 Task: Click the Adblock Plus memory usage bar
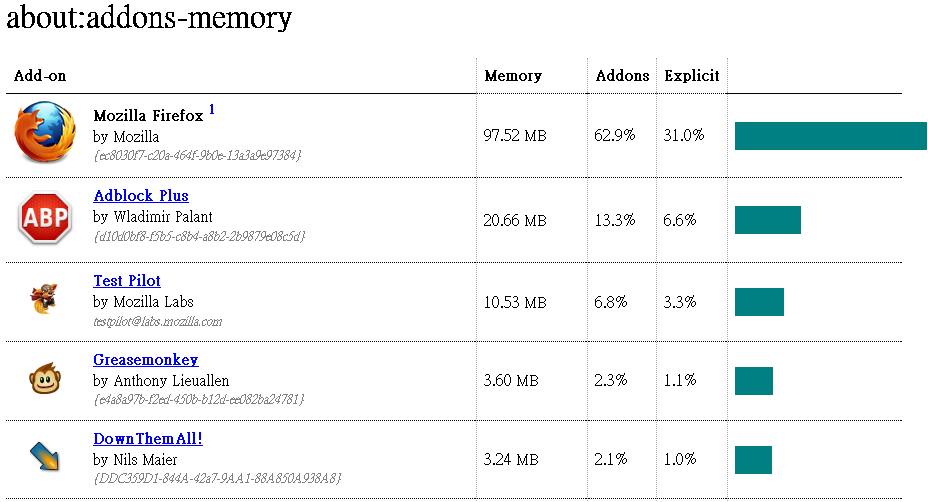point(768,220)
